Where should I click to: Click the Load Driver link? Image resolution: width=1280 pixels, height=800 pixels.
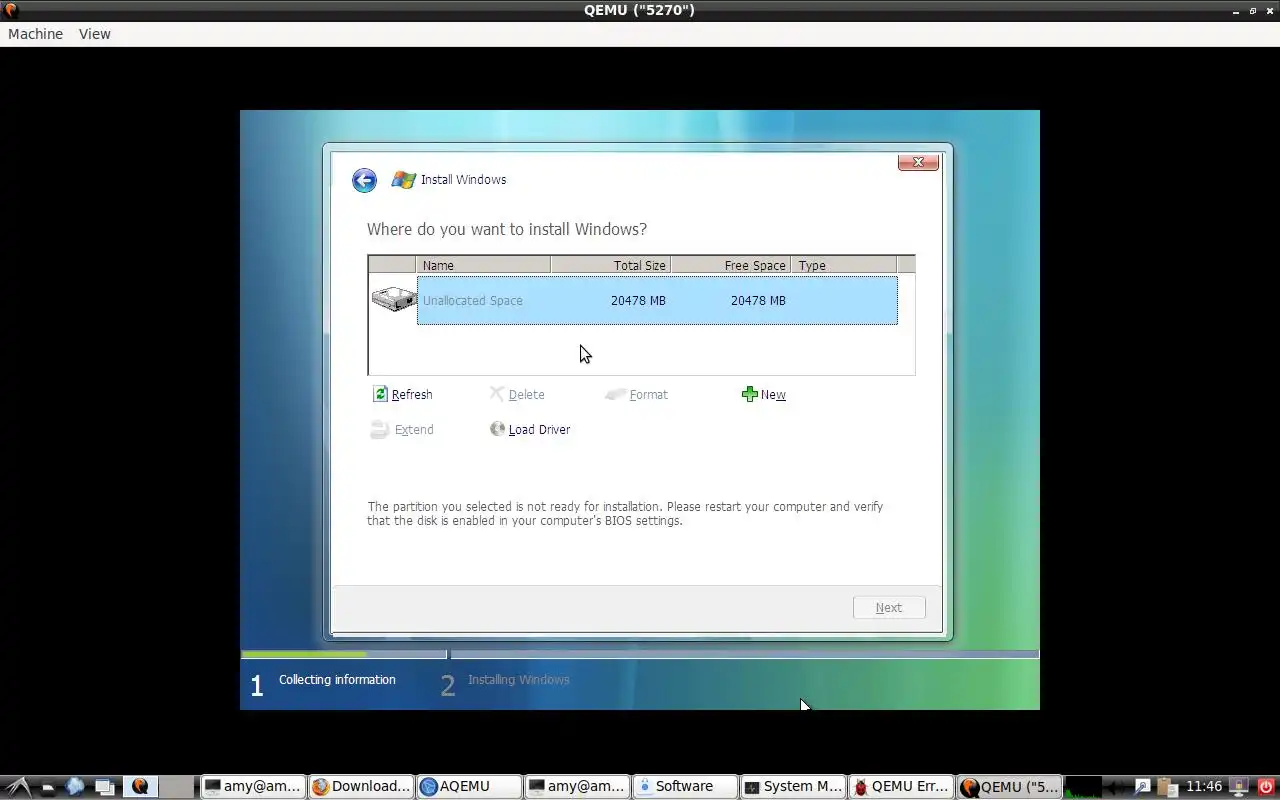[x=539, y=430]
